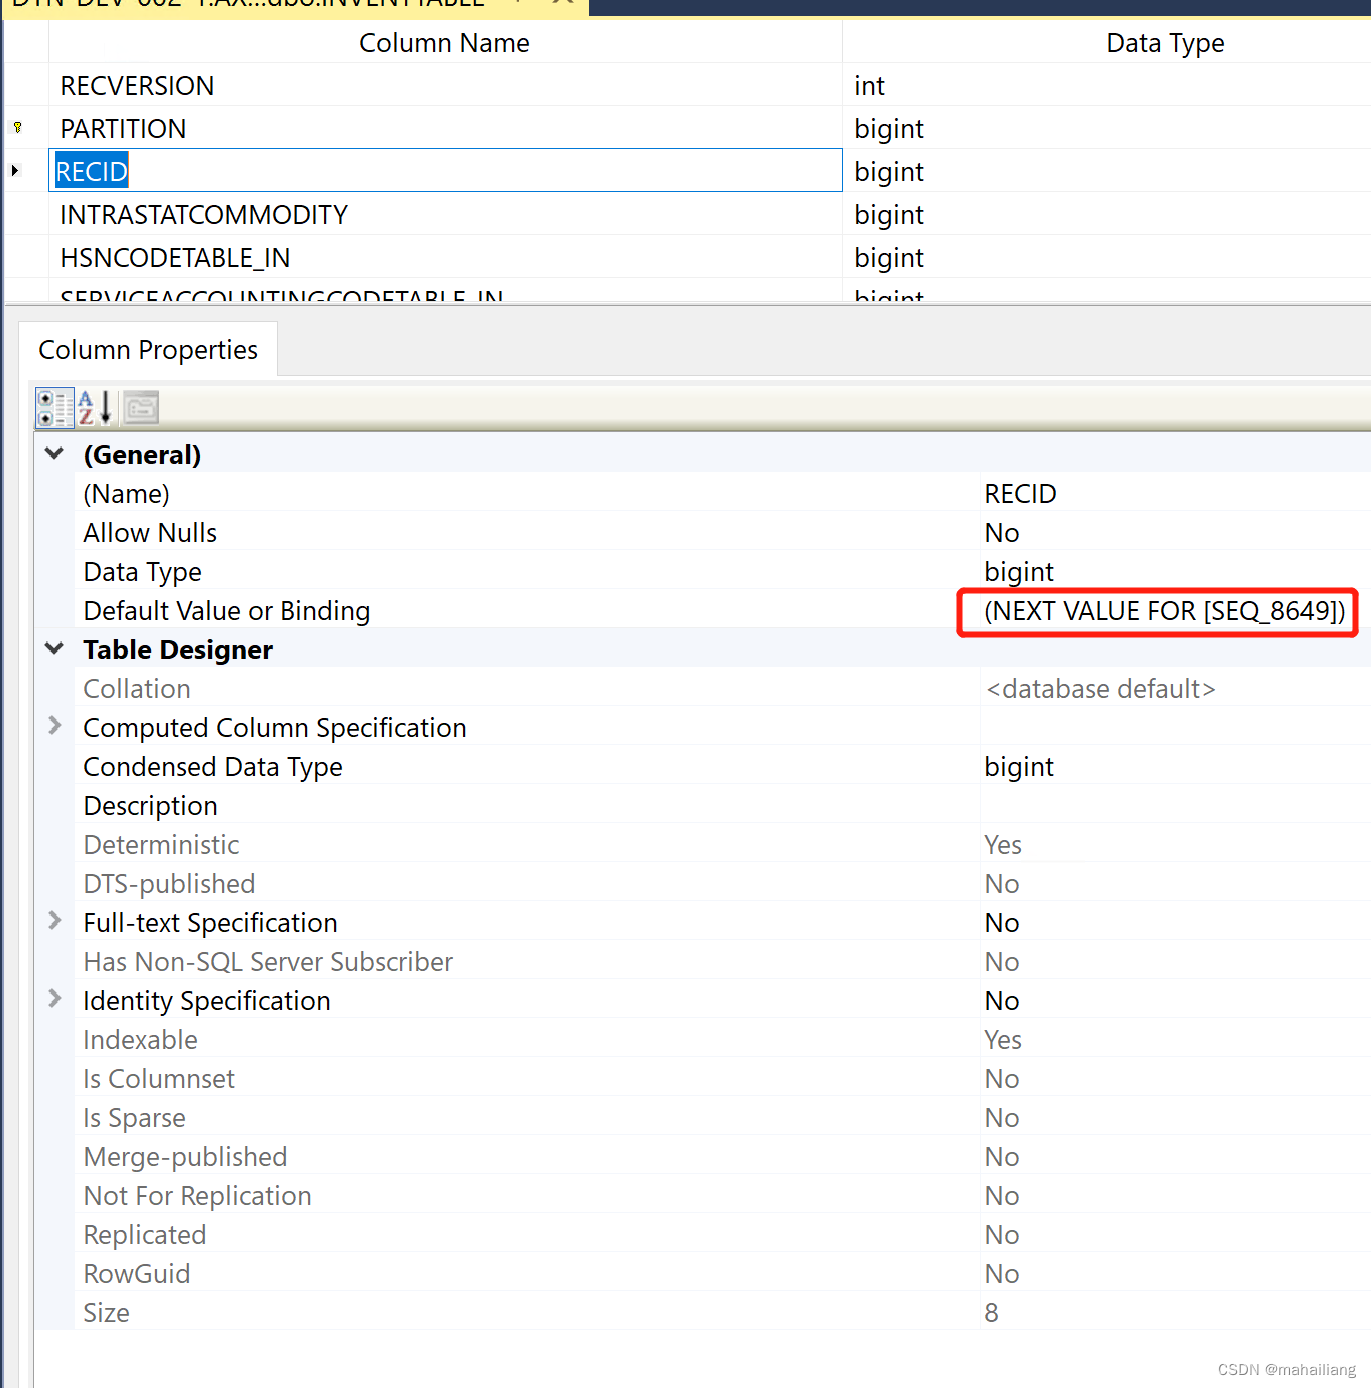Collapse the (General) section
The height and width of the screenshot is (1388, 1371).
point(54,454)
